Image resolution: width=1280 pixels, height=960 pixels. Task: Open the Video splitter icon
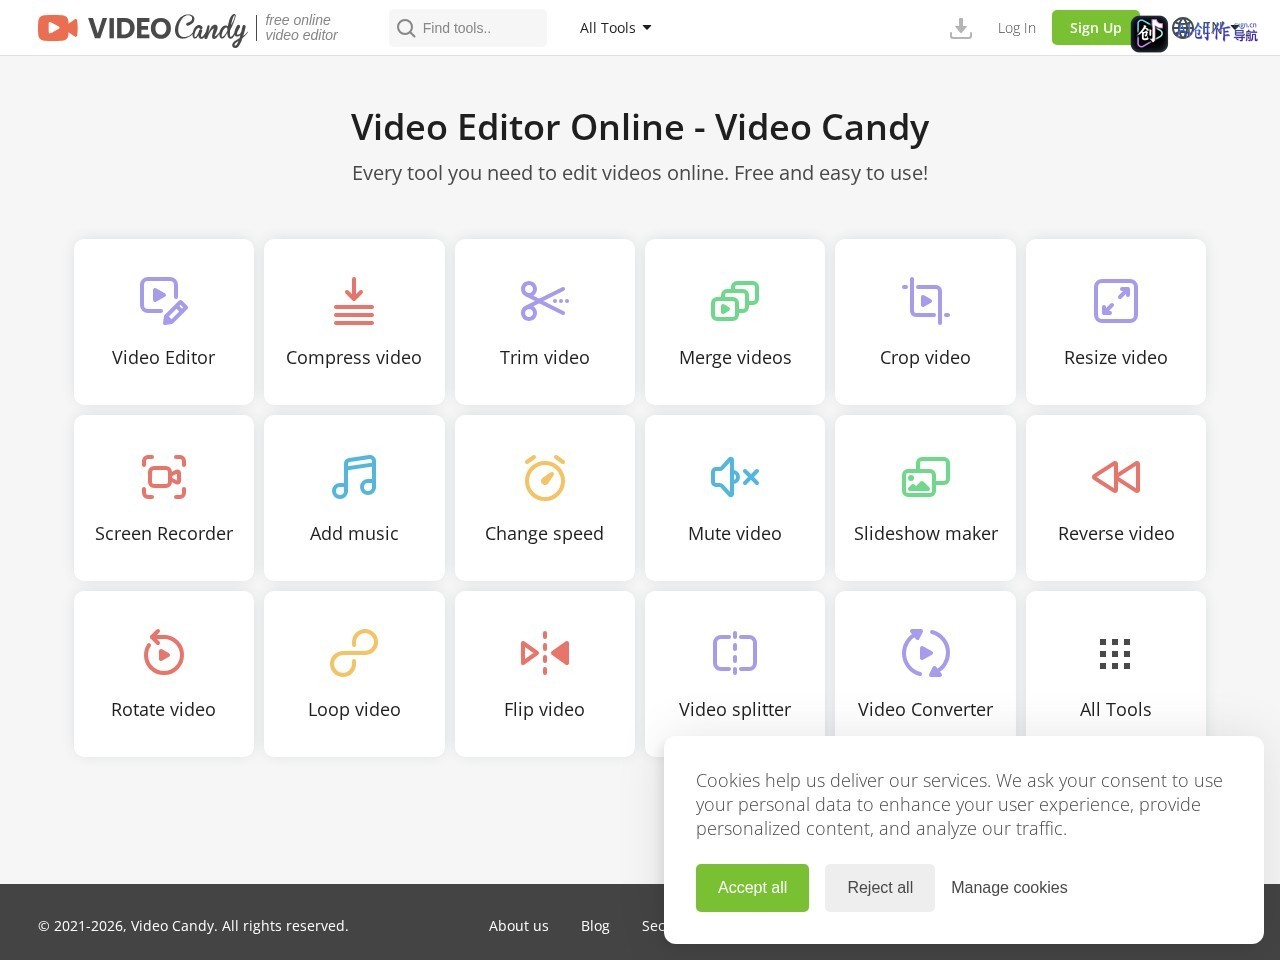(x=735, y=653)
